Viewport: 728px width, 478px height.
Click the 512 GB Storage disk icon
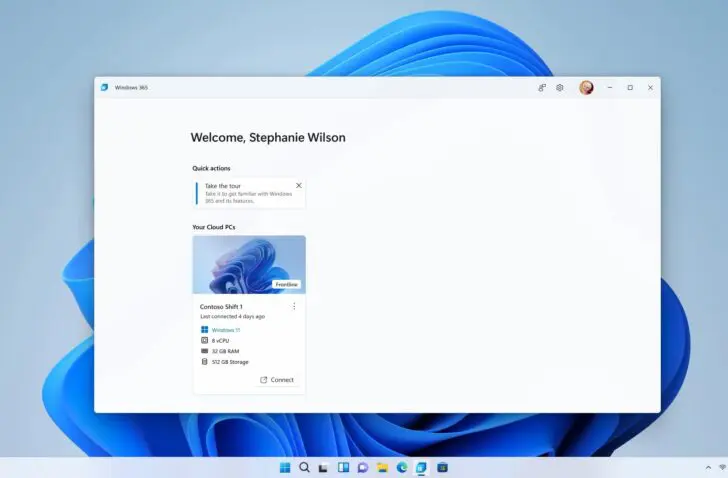coord(204,362)
